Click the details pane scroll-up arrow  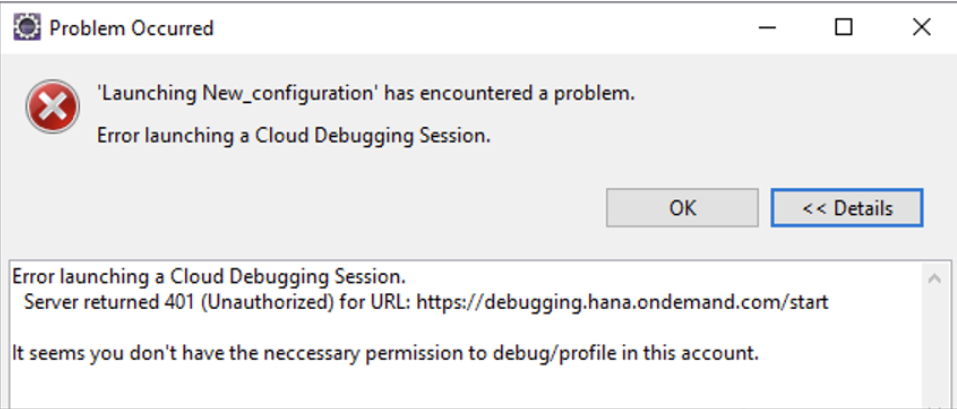click(x=934, y=279)
